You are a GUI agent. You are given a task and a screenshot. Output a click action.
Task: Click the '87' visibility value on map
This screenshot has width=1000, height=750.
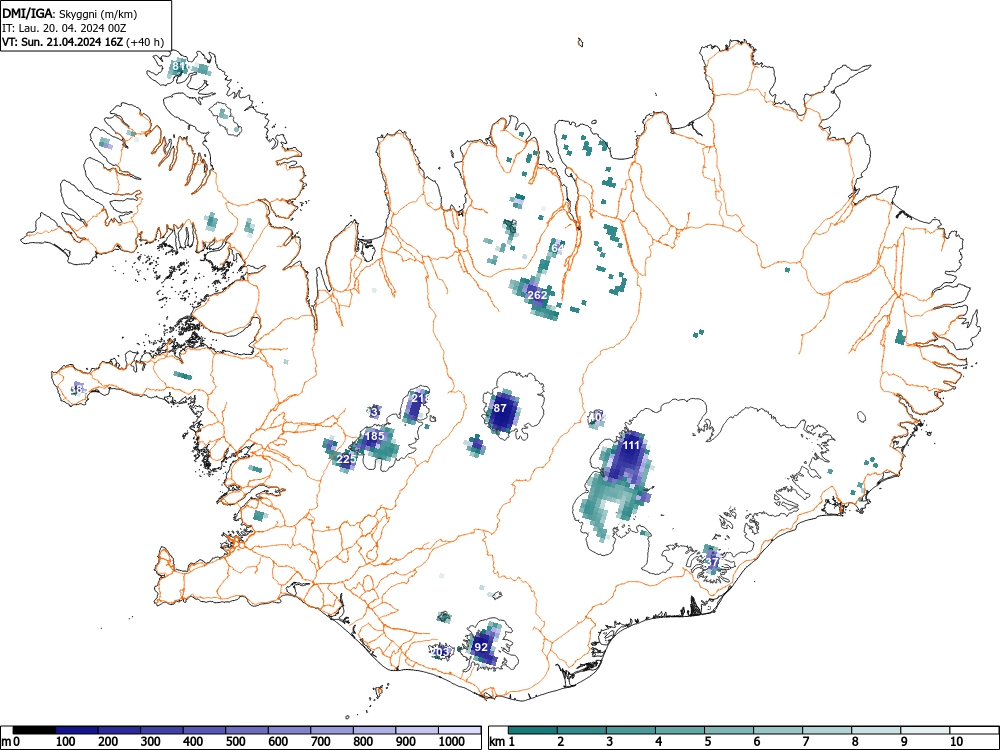pyautogui.click(x=500, y=408)
